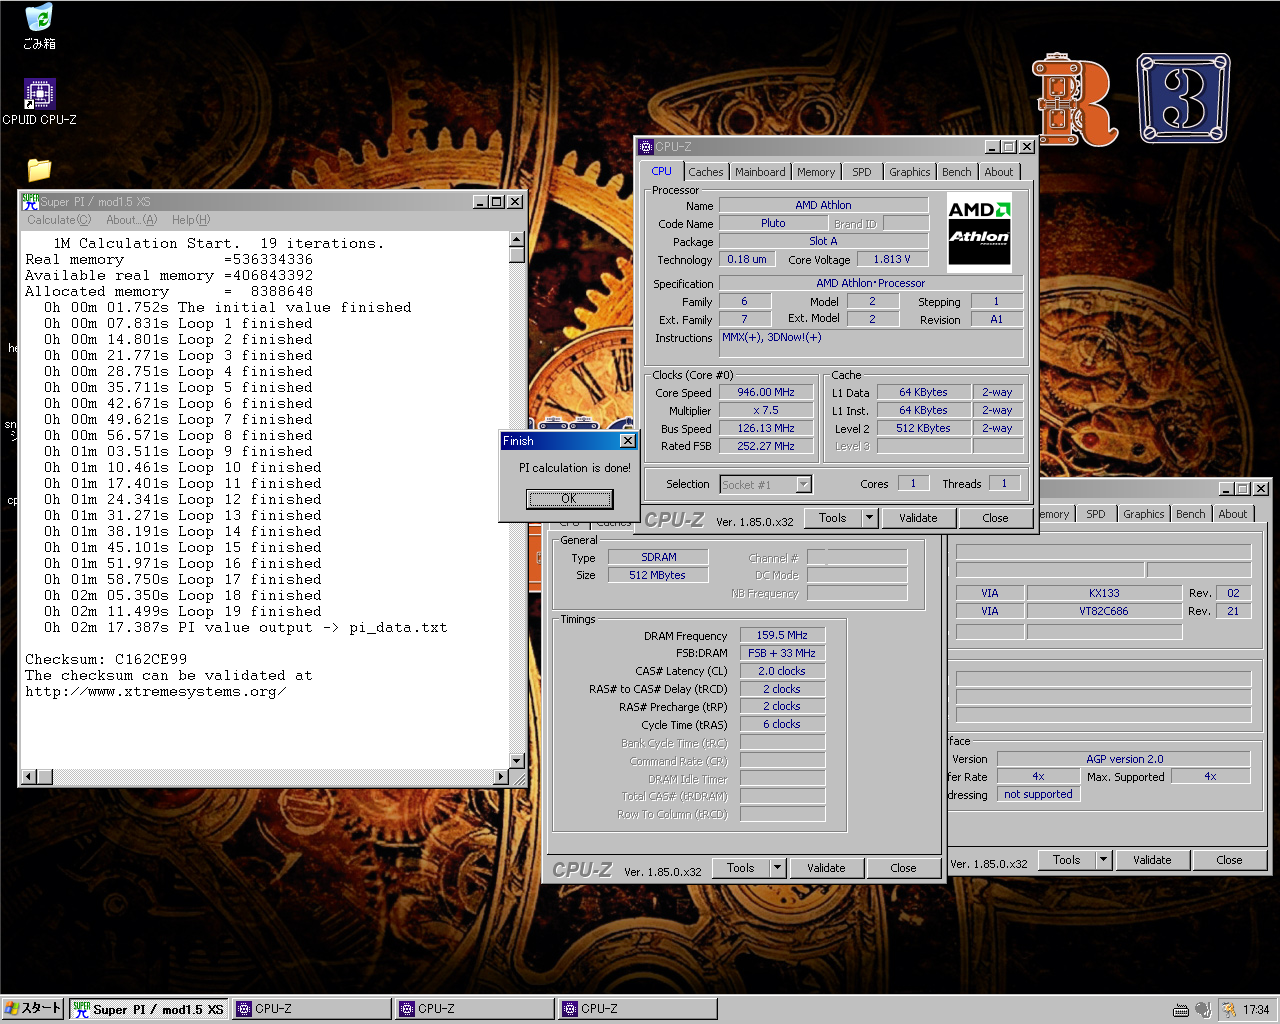The image size is (1280, 1024).
Task: Click Close in the Memory CPU-Z window
Action: (x=903, y=868)
